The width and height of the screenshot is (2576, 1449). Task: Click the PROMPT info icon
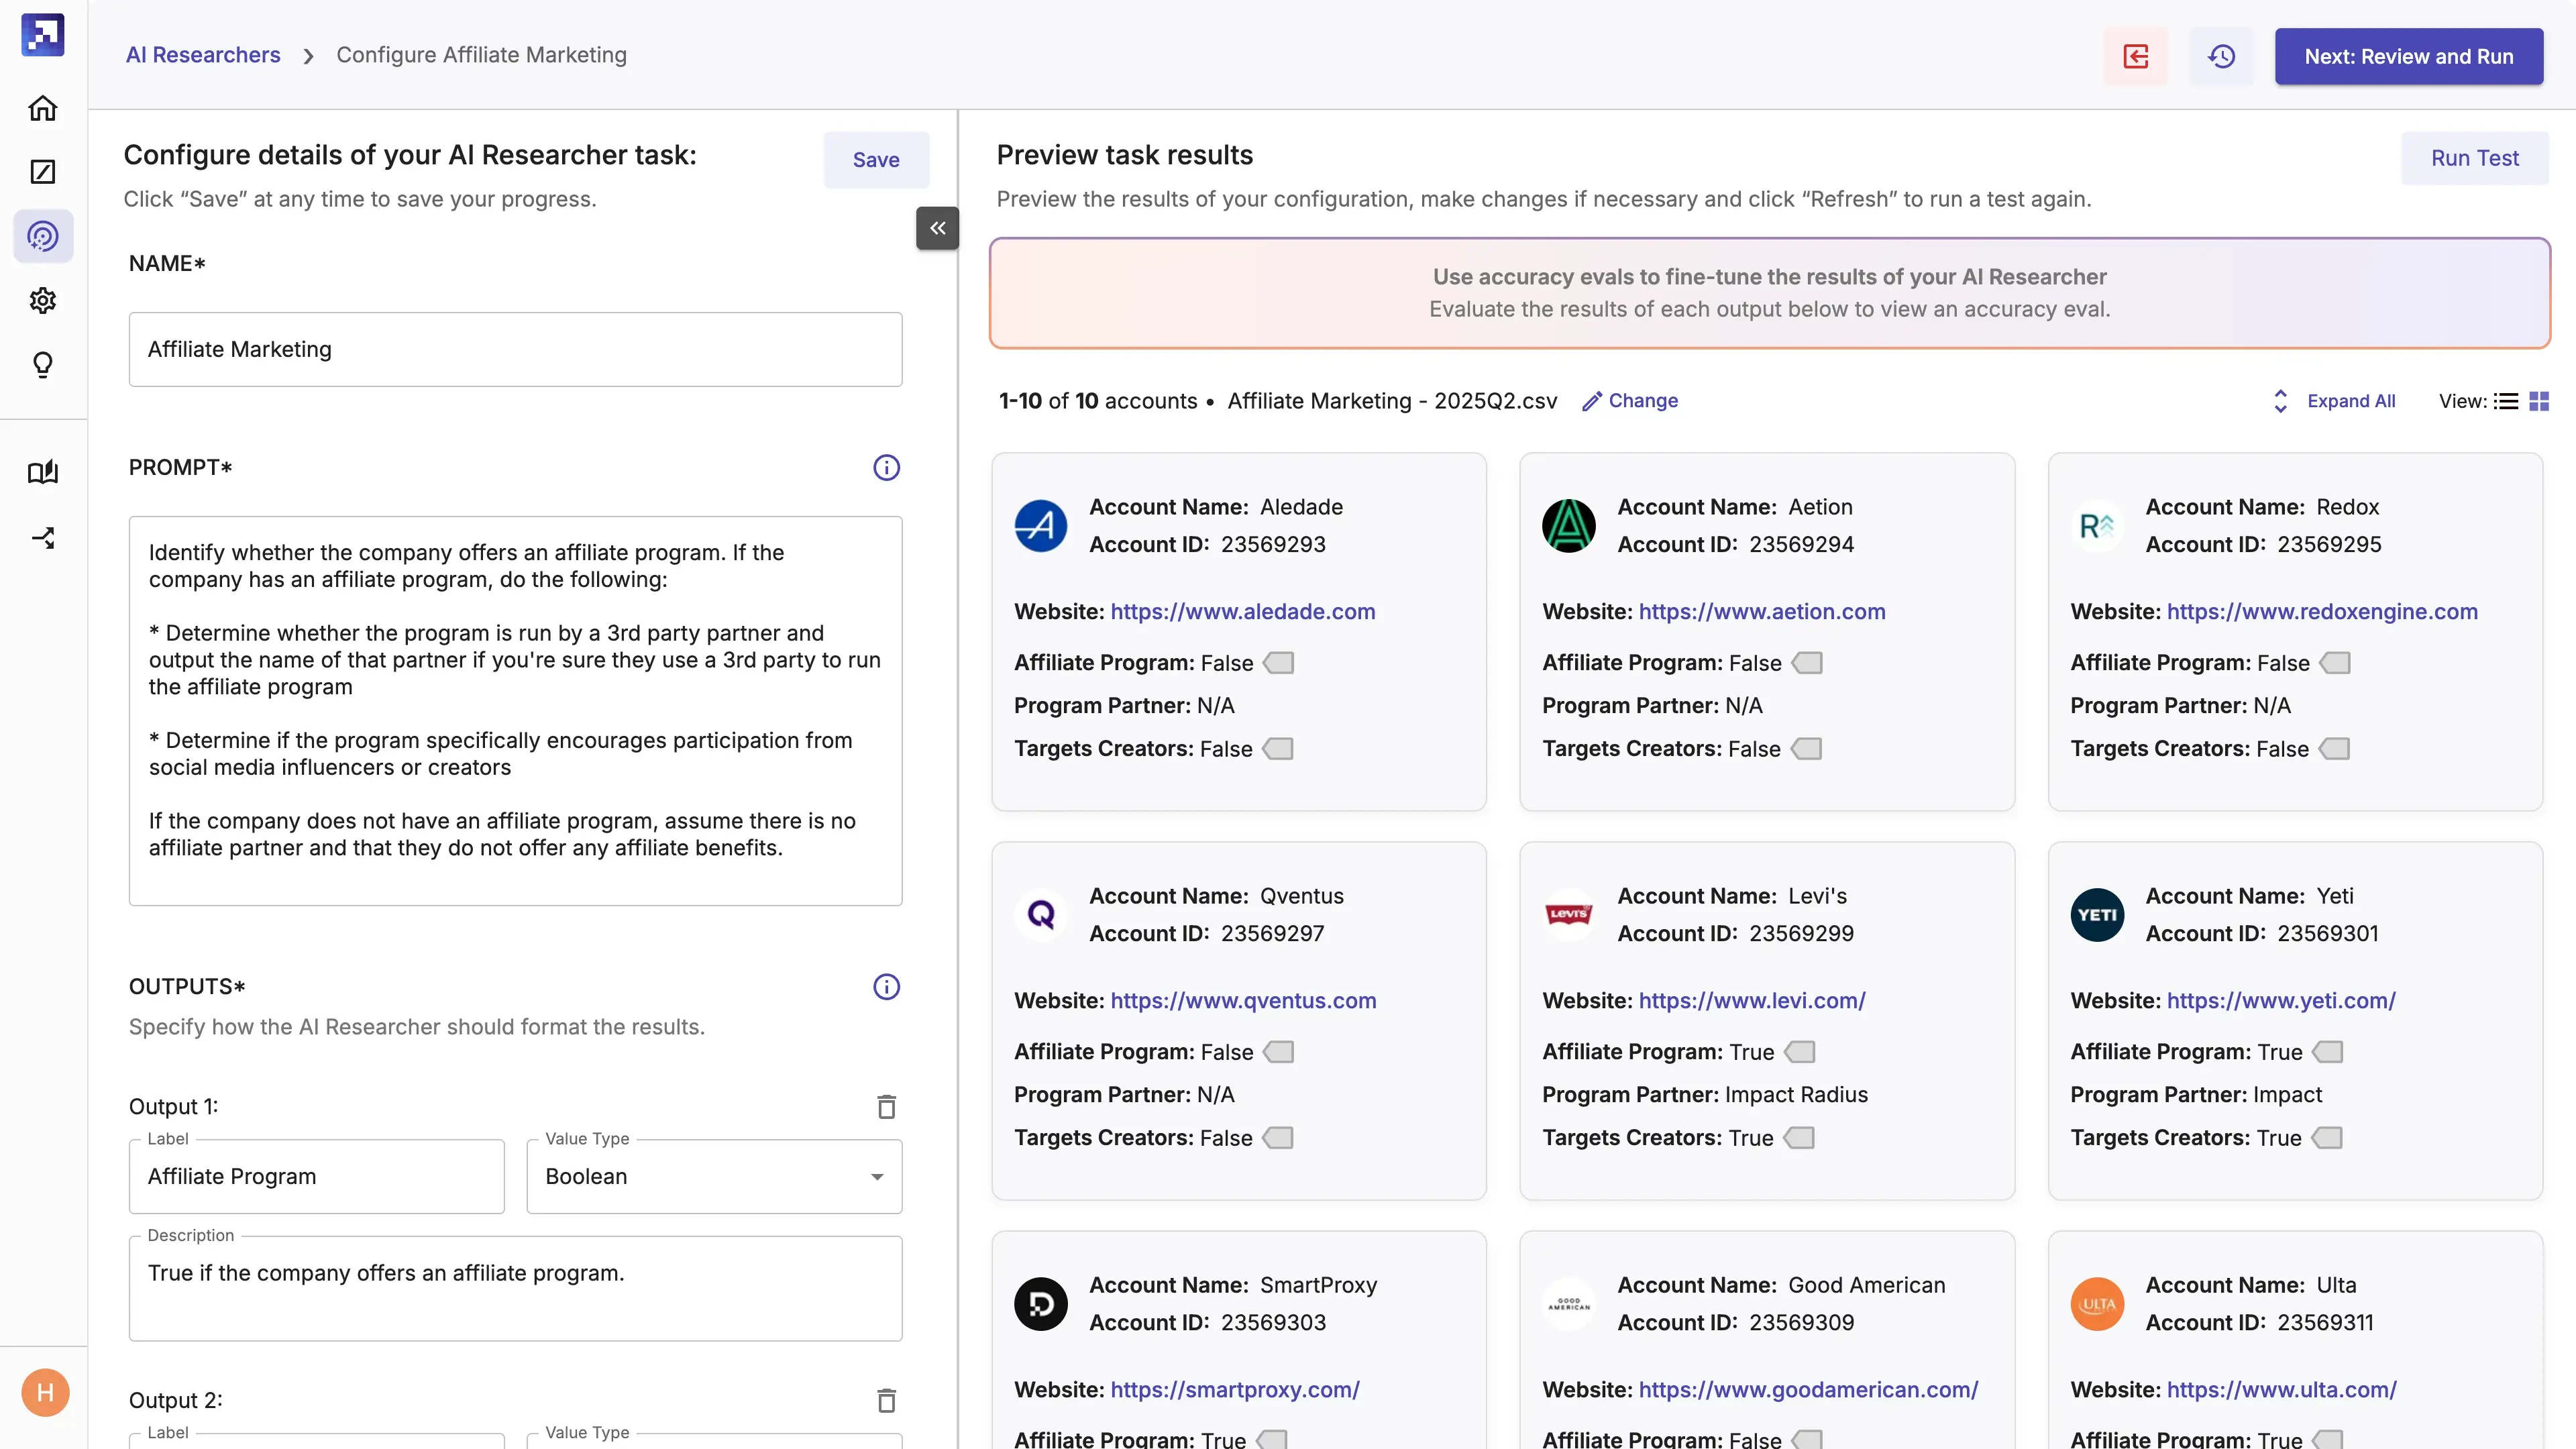point(886,467)
